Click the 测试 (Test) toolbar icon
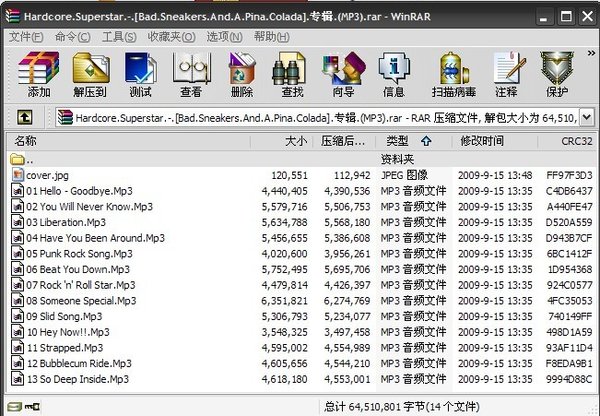This screenshot has height=416, width=600. (x=140, y=68)
